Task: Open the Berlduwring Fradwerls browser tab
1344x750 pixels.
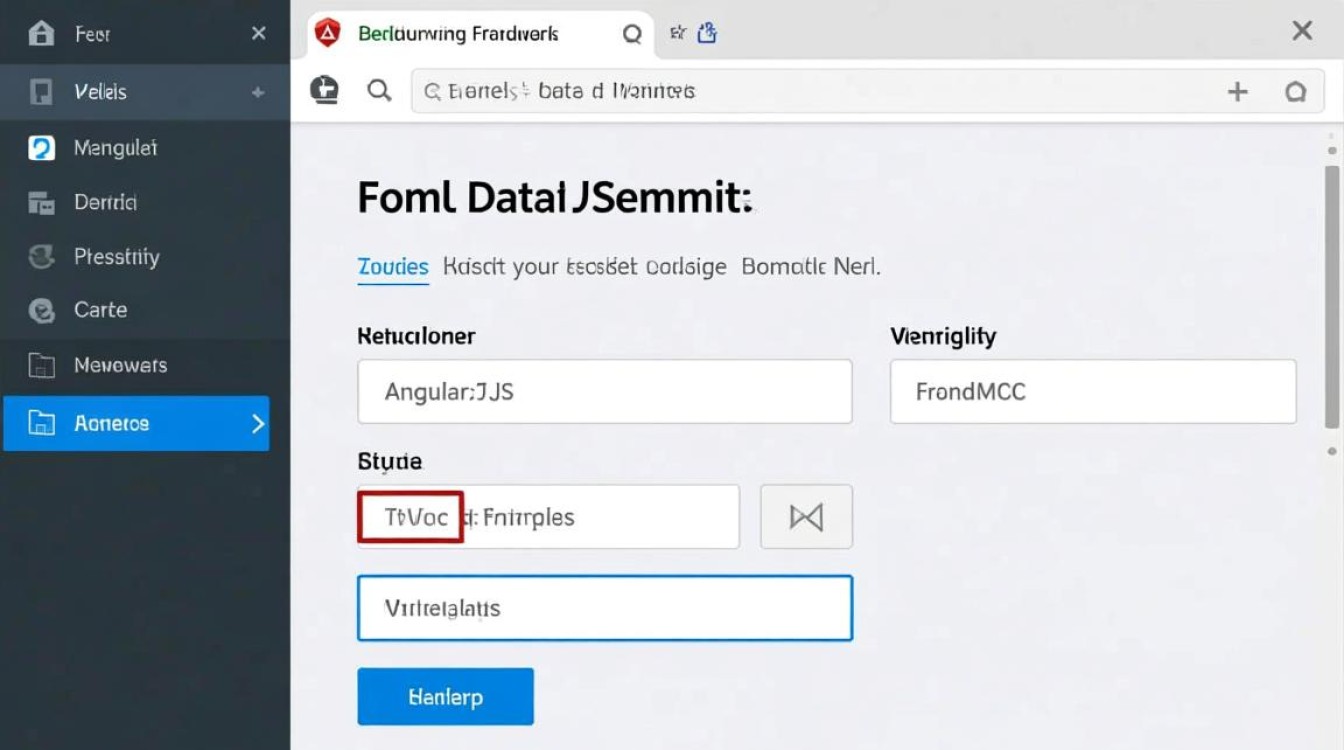Action: tap(458, 34)
